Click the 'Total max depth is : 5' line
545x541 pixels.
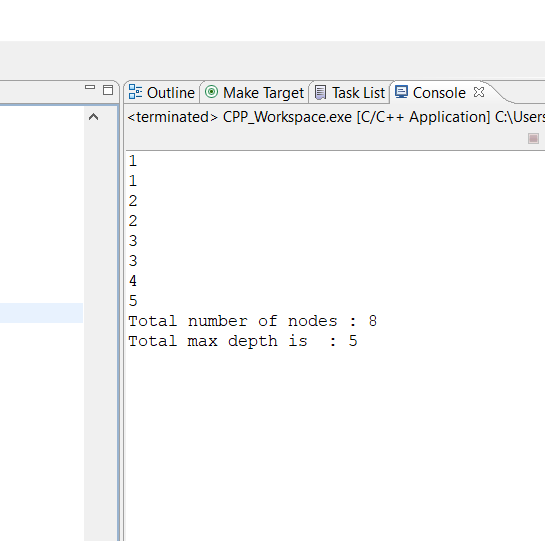point(243,341)
